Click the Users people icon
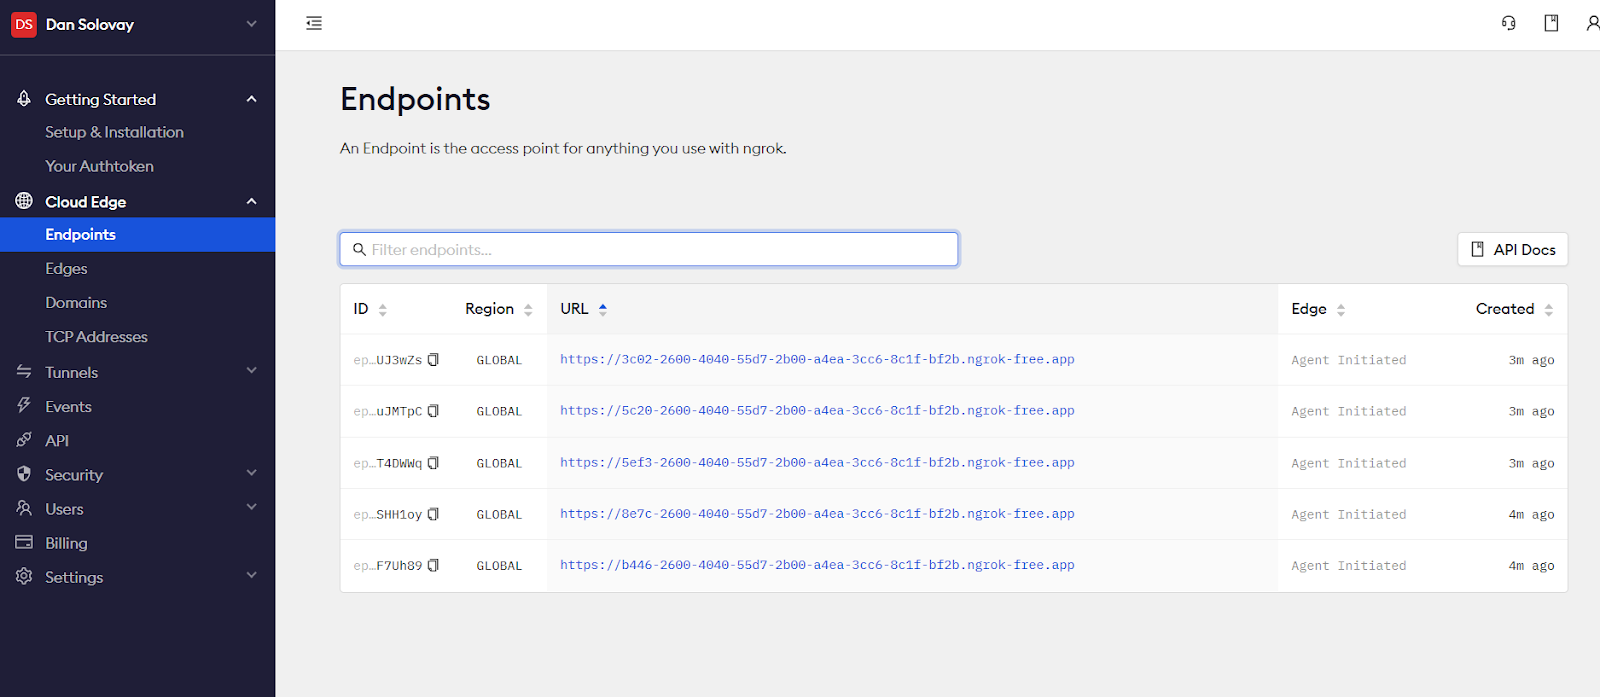Viewport: 1600px width, 697px height. (24, 508)
